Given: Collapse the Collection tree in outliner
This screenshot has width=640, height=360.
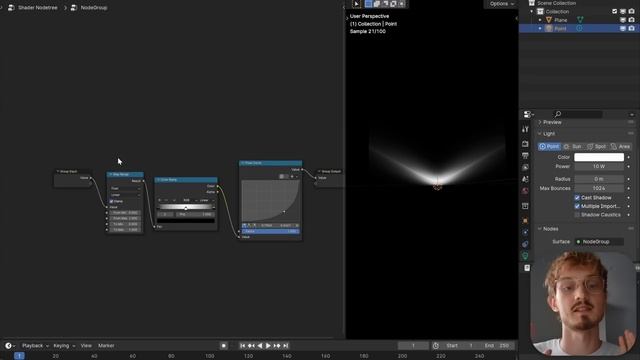Looking at the screenshot, I should click(532, 11).
